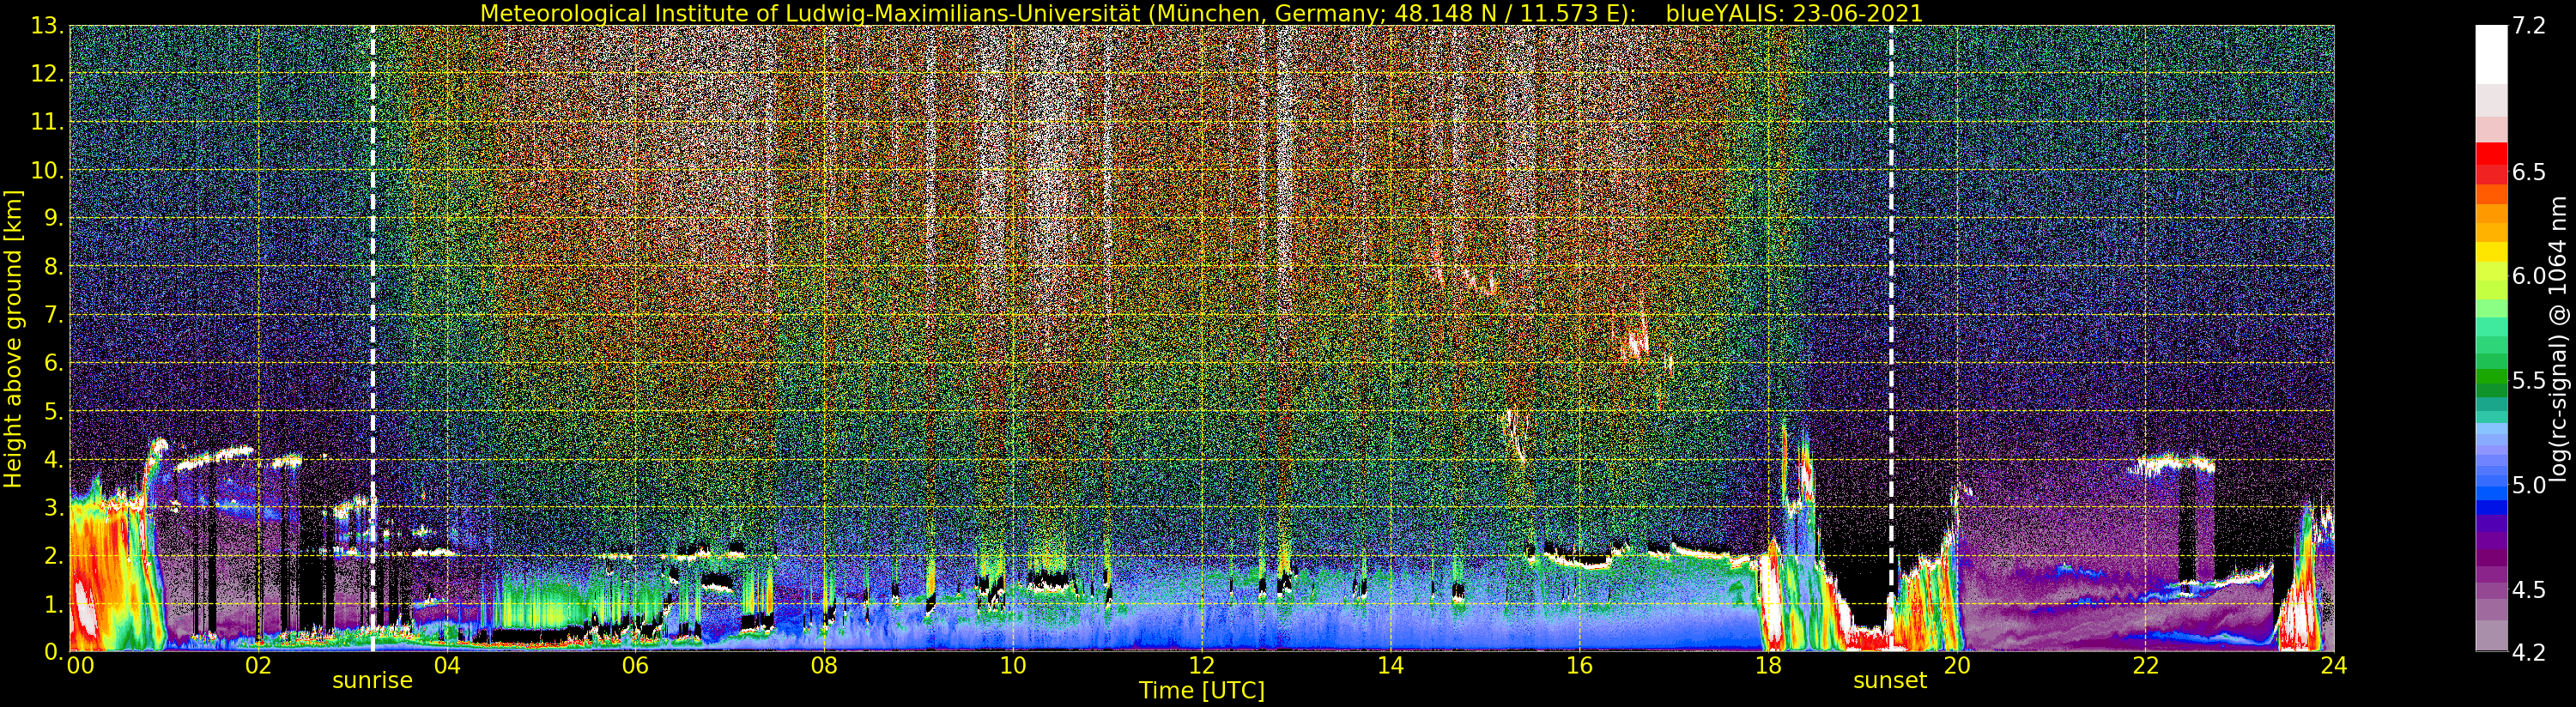The width and height of the screenshot is (2576, 707).
Task: Click the time axis tick "10"
Action: pyautogui.click(x=1013, y=665)
